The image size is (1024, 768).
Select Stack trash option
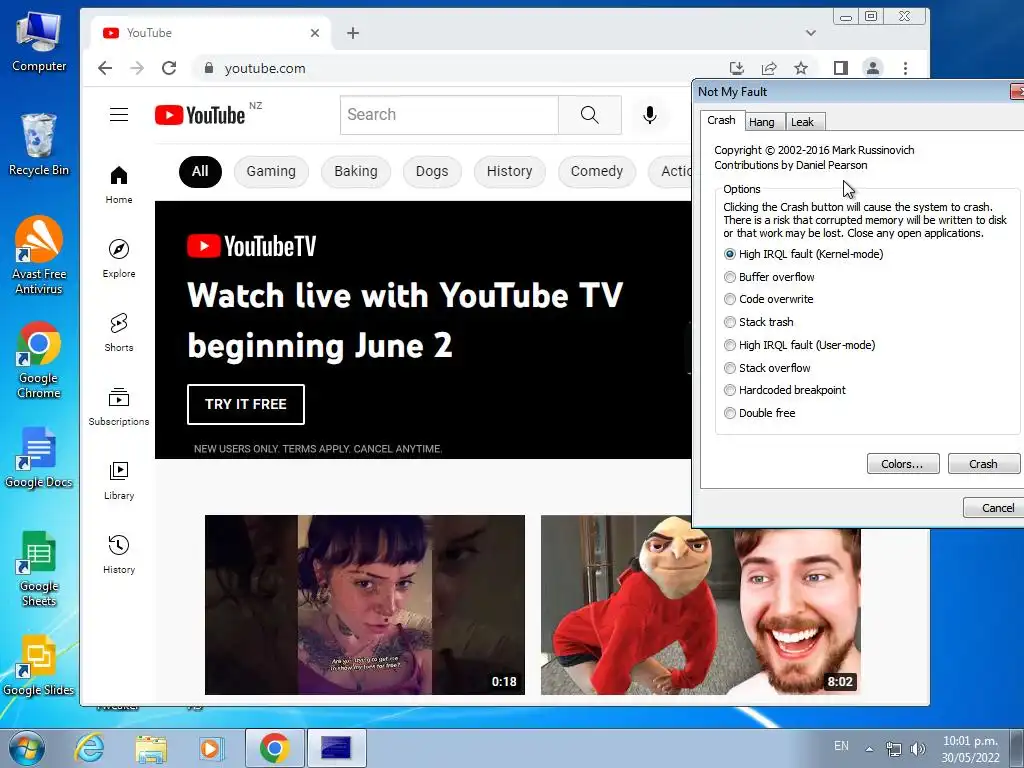pyautogui.click(x=759, y=322)
